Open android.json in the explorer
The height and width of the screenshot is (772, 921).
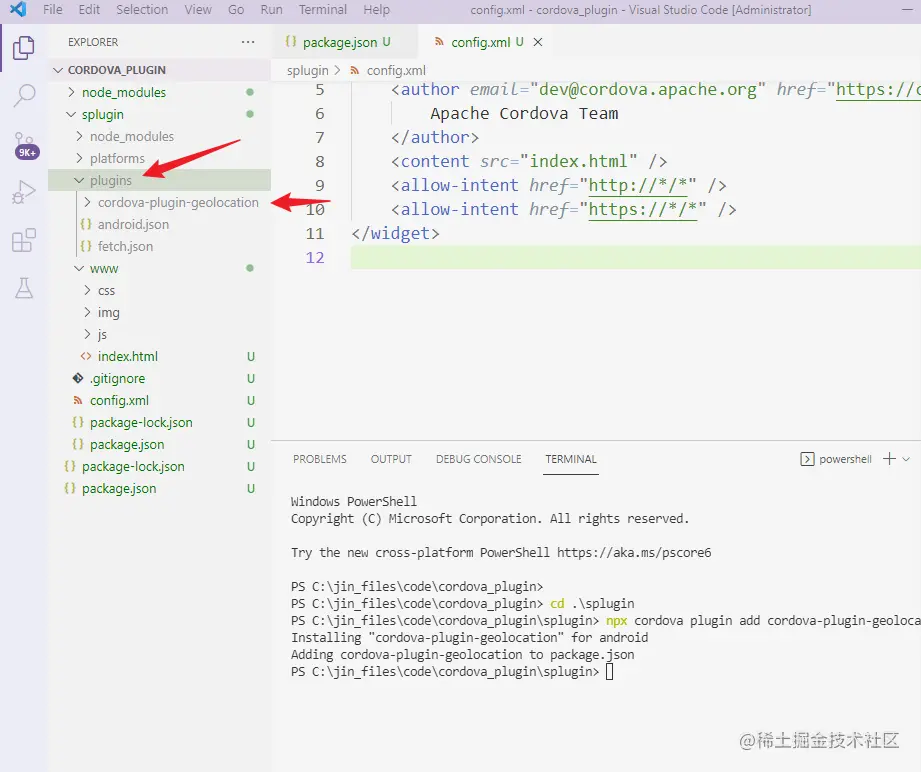coord(160,224)
